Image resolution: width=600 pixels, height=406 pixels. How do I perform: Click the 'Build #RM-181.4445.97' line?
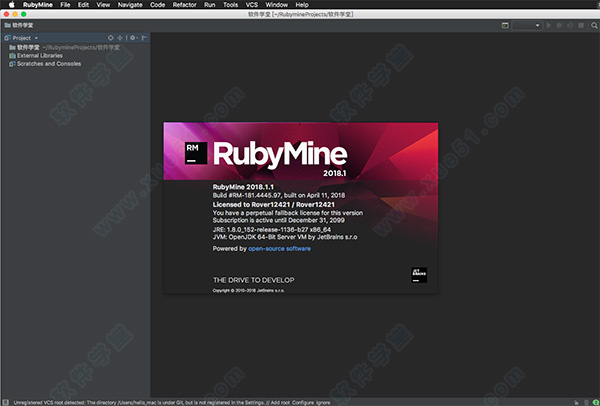tap(279, 195)
